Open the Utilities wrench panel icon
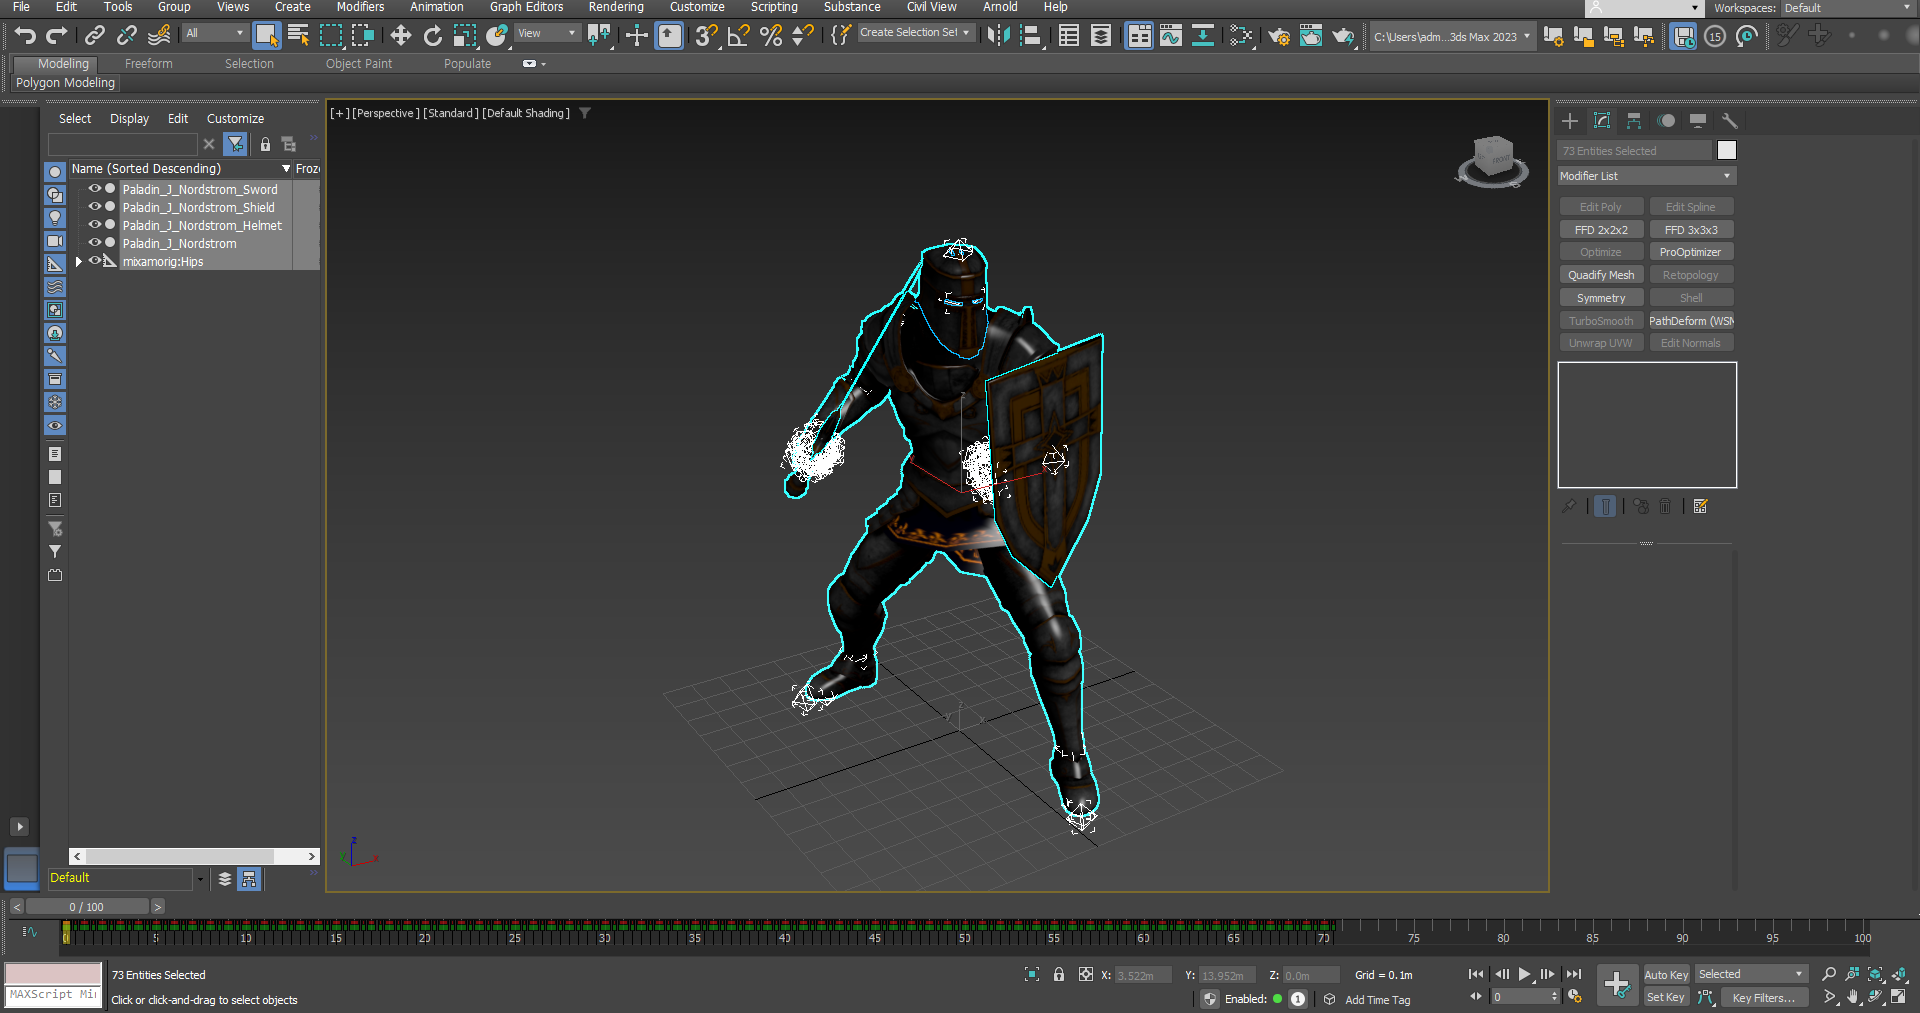This screenshot has width=1920, height=1013. pyautogui.click(x=1730, y=121)
